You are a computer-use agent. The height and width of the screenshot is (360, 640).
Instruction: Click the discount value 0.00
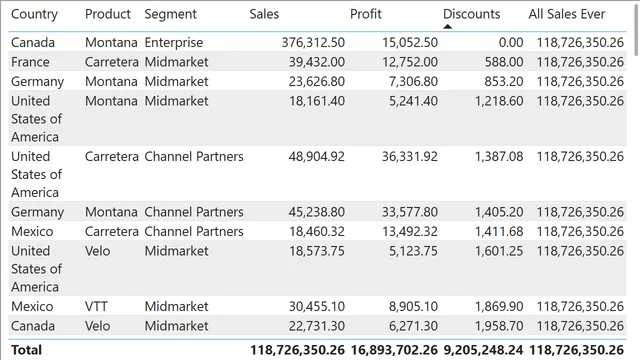511,42
